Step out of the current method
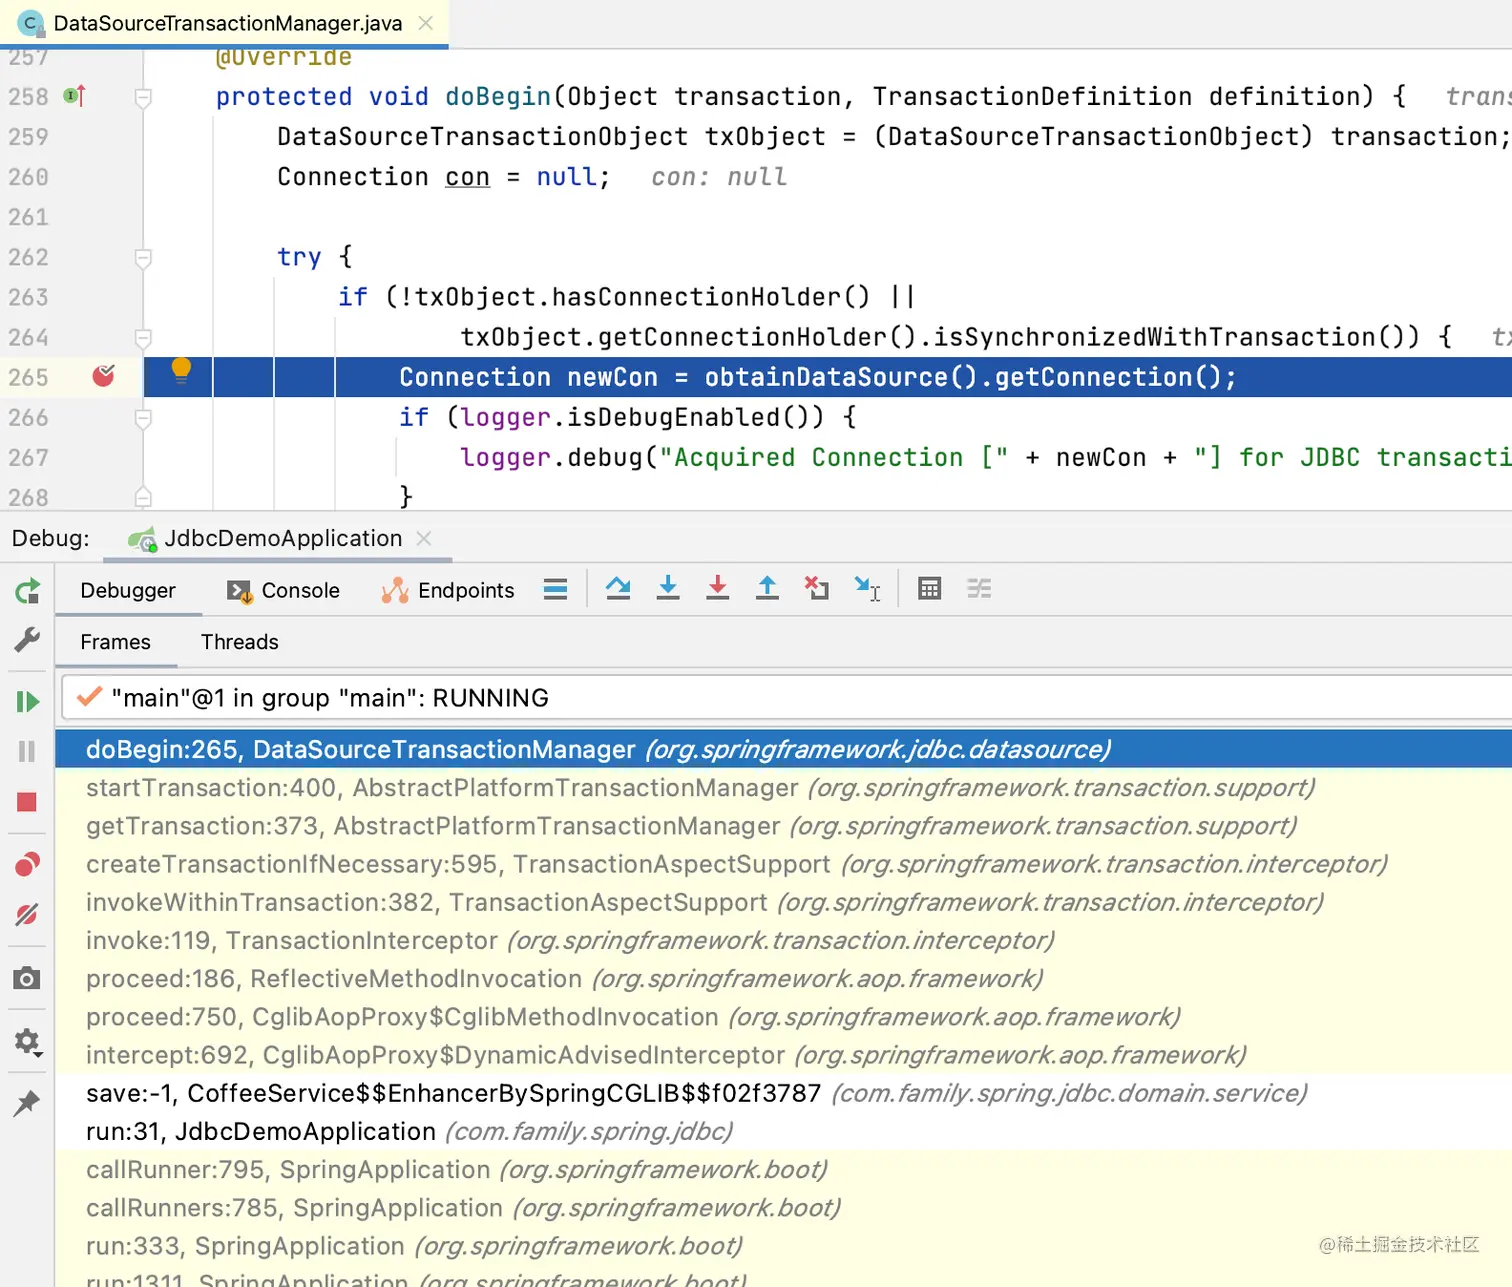Screen dimensions: 1512x1287 click(x=767, y=588)
